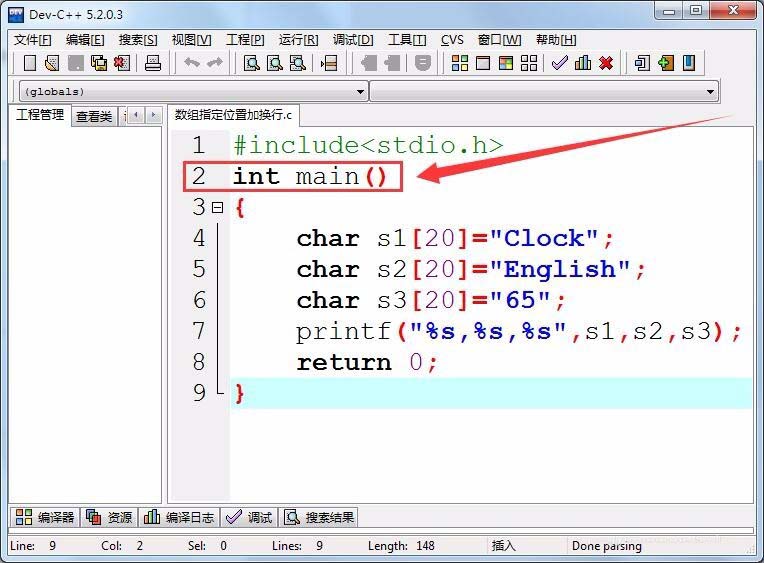Open the 调试[D] menu
The width and height of the screenshot is (764, 563).
click(353, 39)
